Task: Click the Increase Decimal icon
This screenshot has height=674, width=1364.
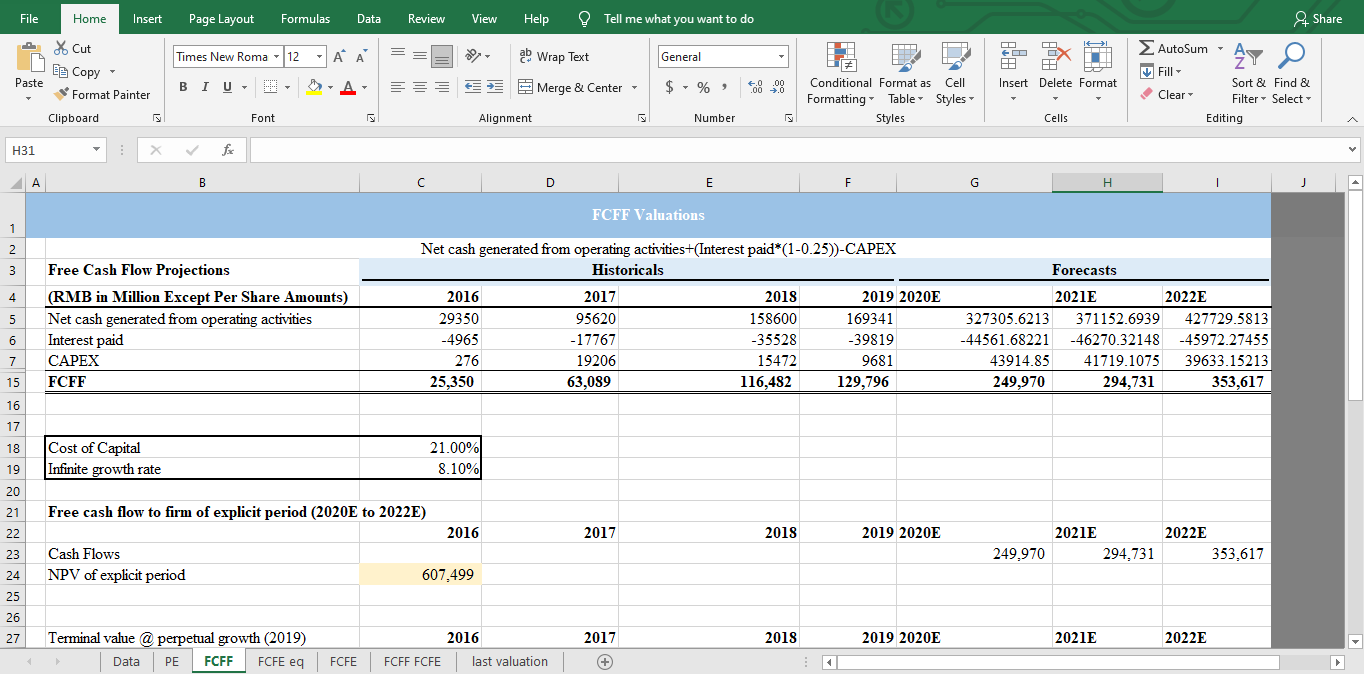Action: (x=756, y=88)
